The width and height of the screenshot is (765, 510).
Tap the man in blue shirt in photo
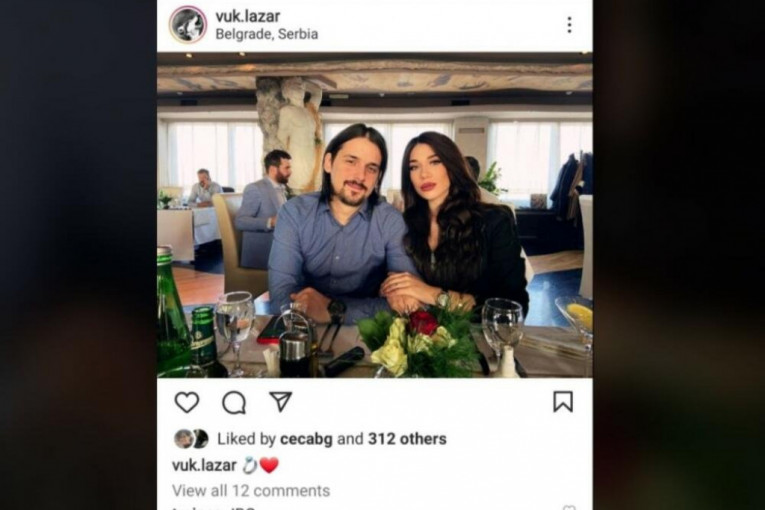339,224
